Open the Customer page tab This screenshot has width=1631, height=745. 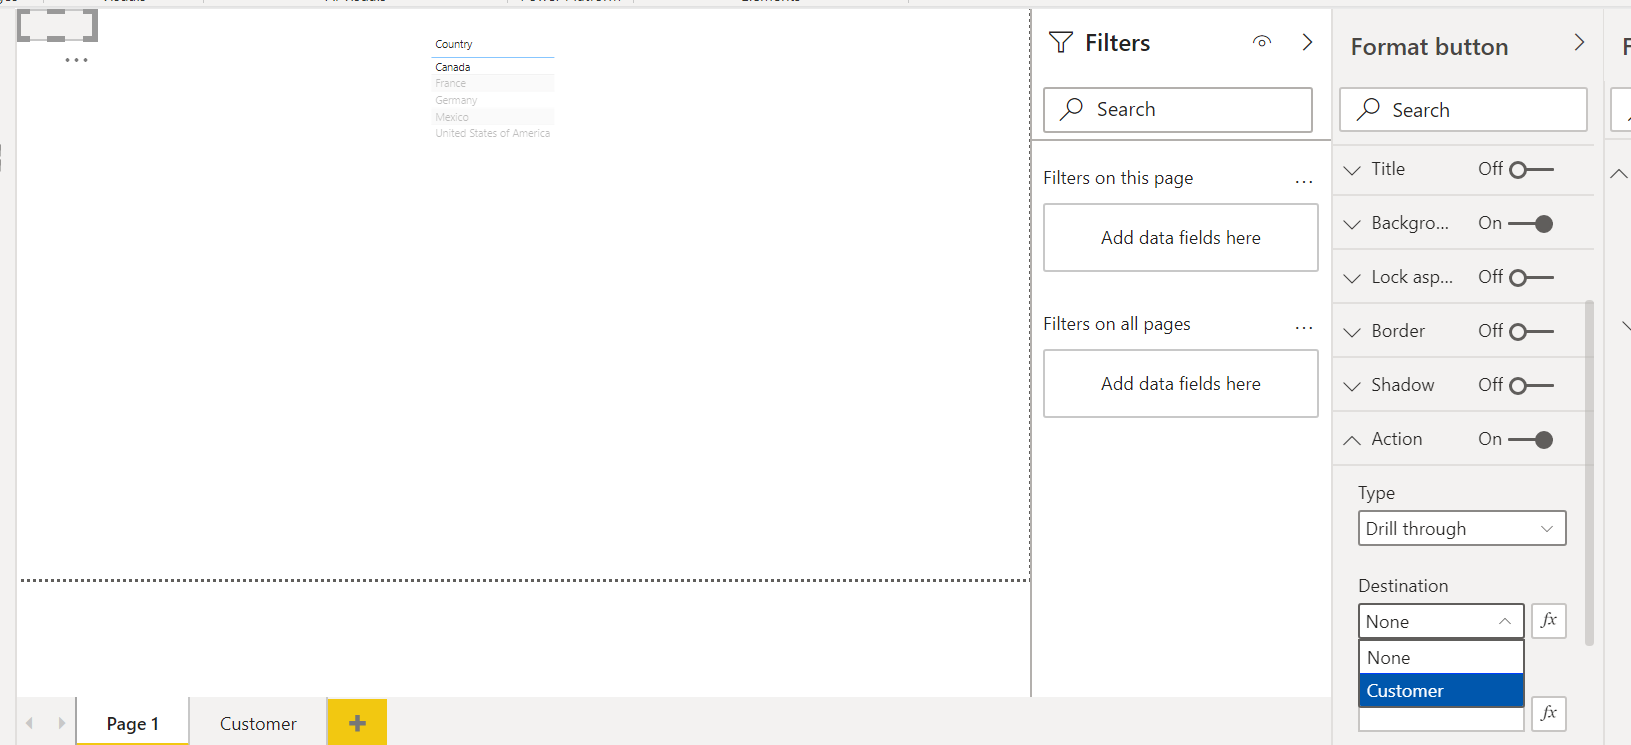tap(258, 723)
